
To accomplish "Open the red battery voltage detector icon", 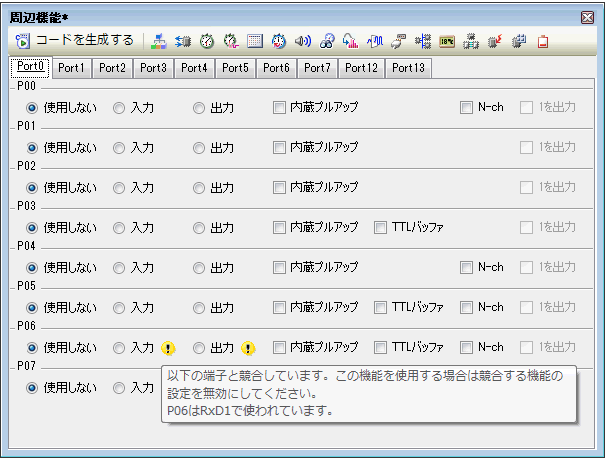I will (542, 42).
